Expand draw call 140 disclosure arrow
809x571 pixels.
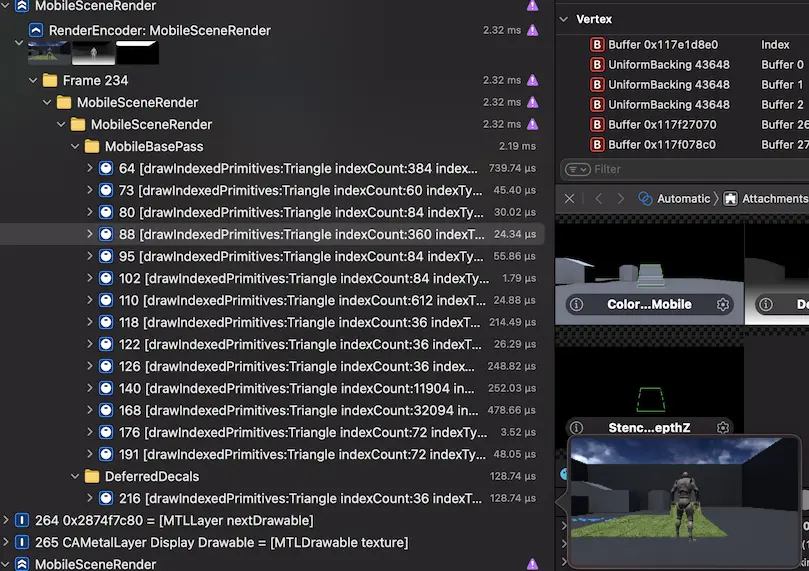click(90, 389)
